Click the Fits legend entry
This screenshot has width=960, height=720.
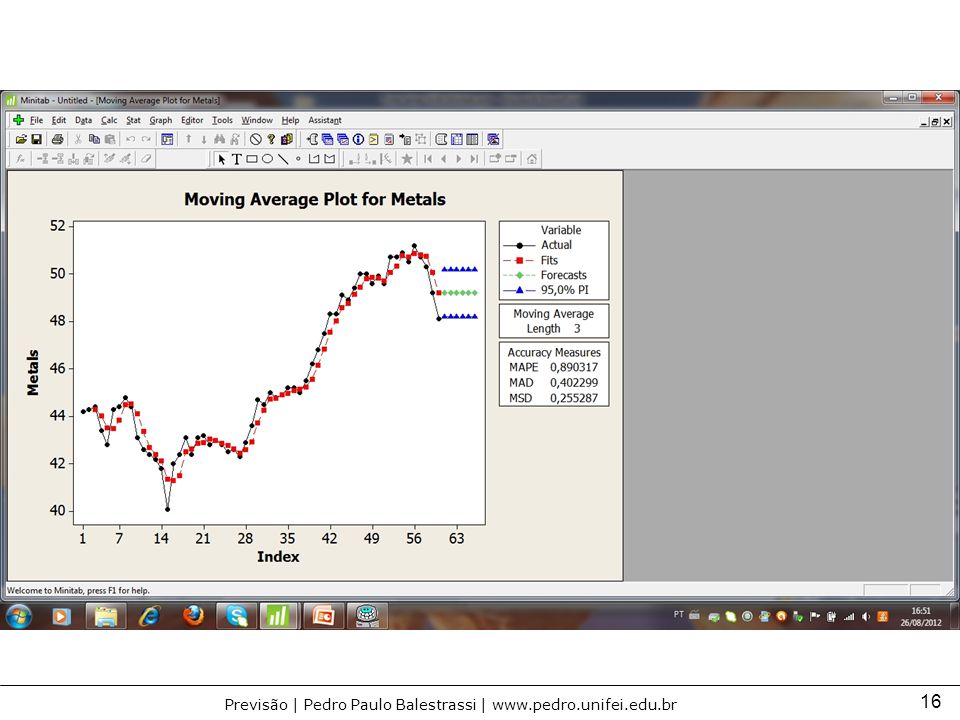pos(549,260)
